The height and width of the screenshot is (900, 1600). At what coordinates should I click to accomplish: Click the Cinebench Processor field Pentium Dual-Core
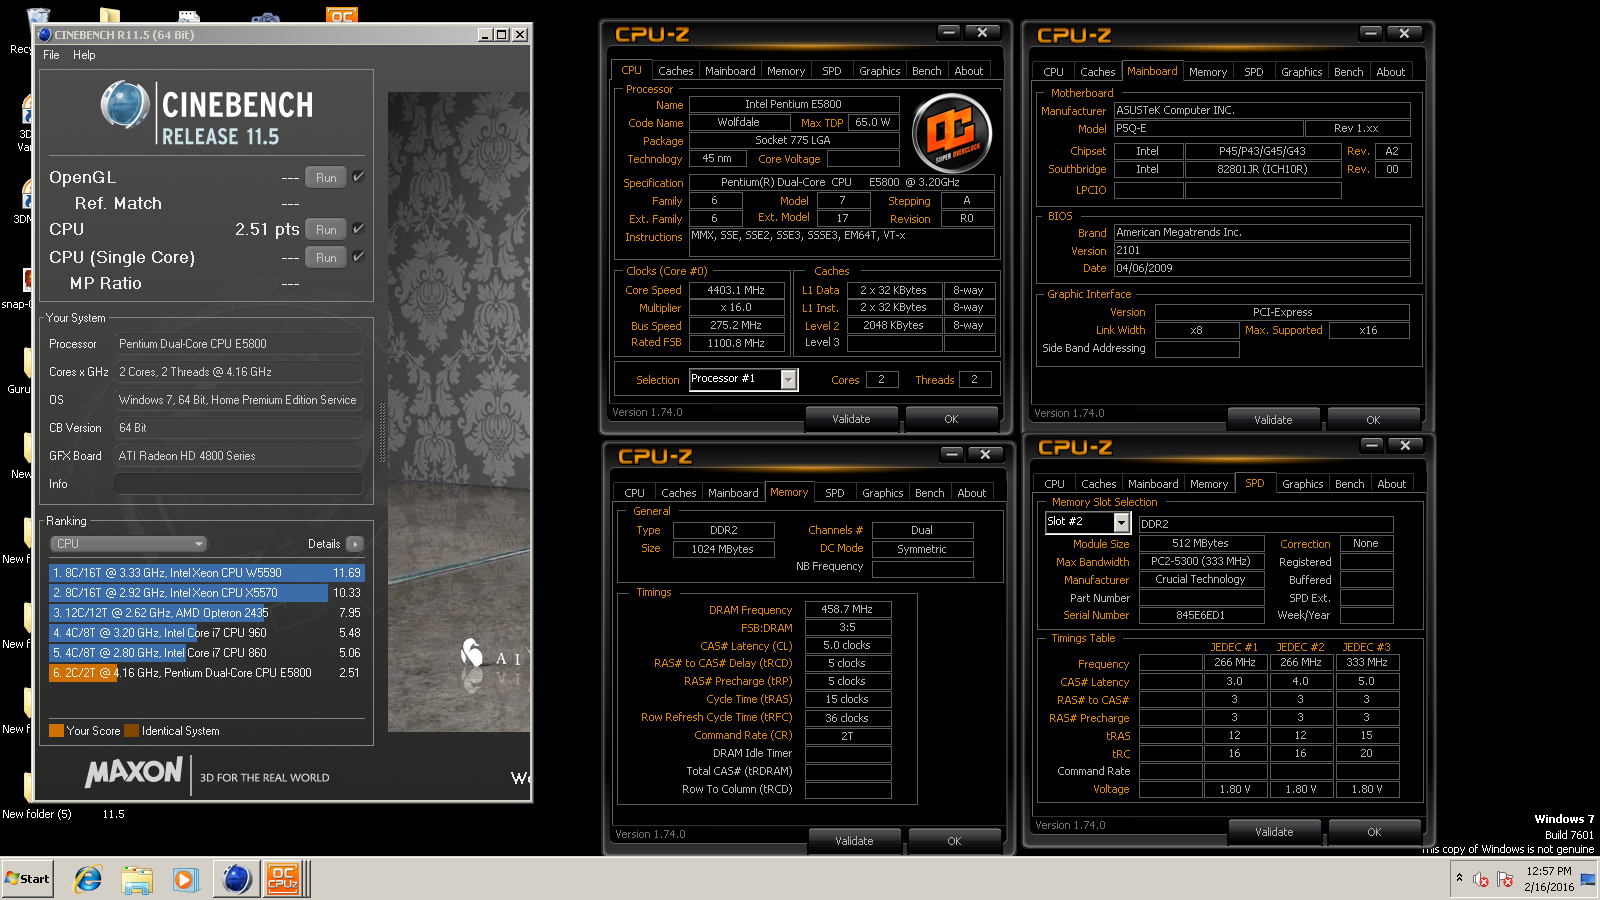click(238, 344)
